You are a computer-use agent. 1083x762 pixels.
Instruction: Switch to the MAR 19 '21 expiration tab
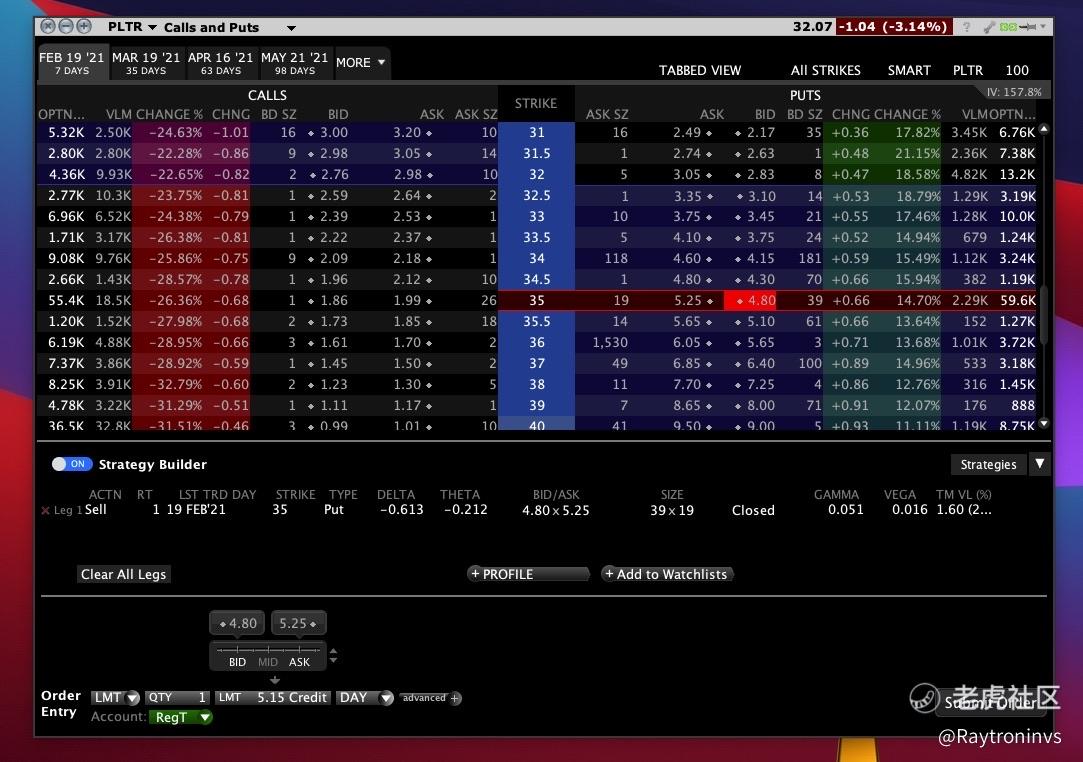pyautogui.click(x=146, y=63)
